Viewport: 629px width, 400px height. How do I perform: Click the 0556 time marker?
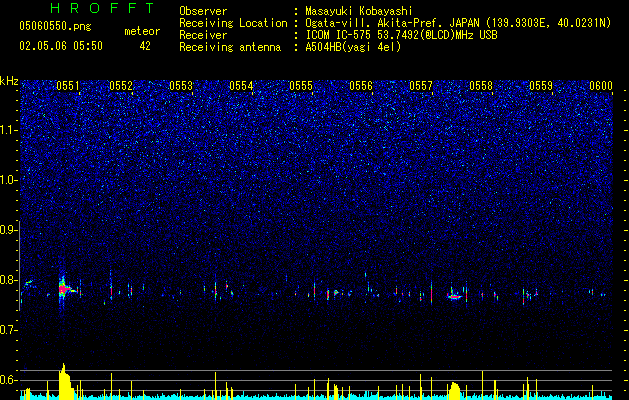pos(361,86)
